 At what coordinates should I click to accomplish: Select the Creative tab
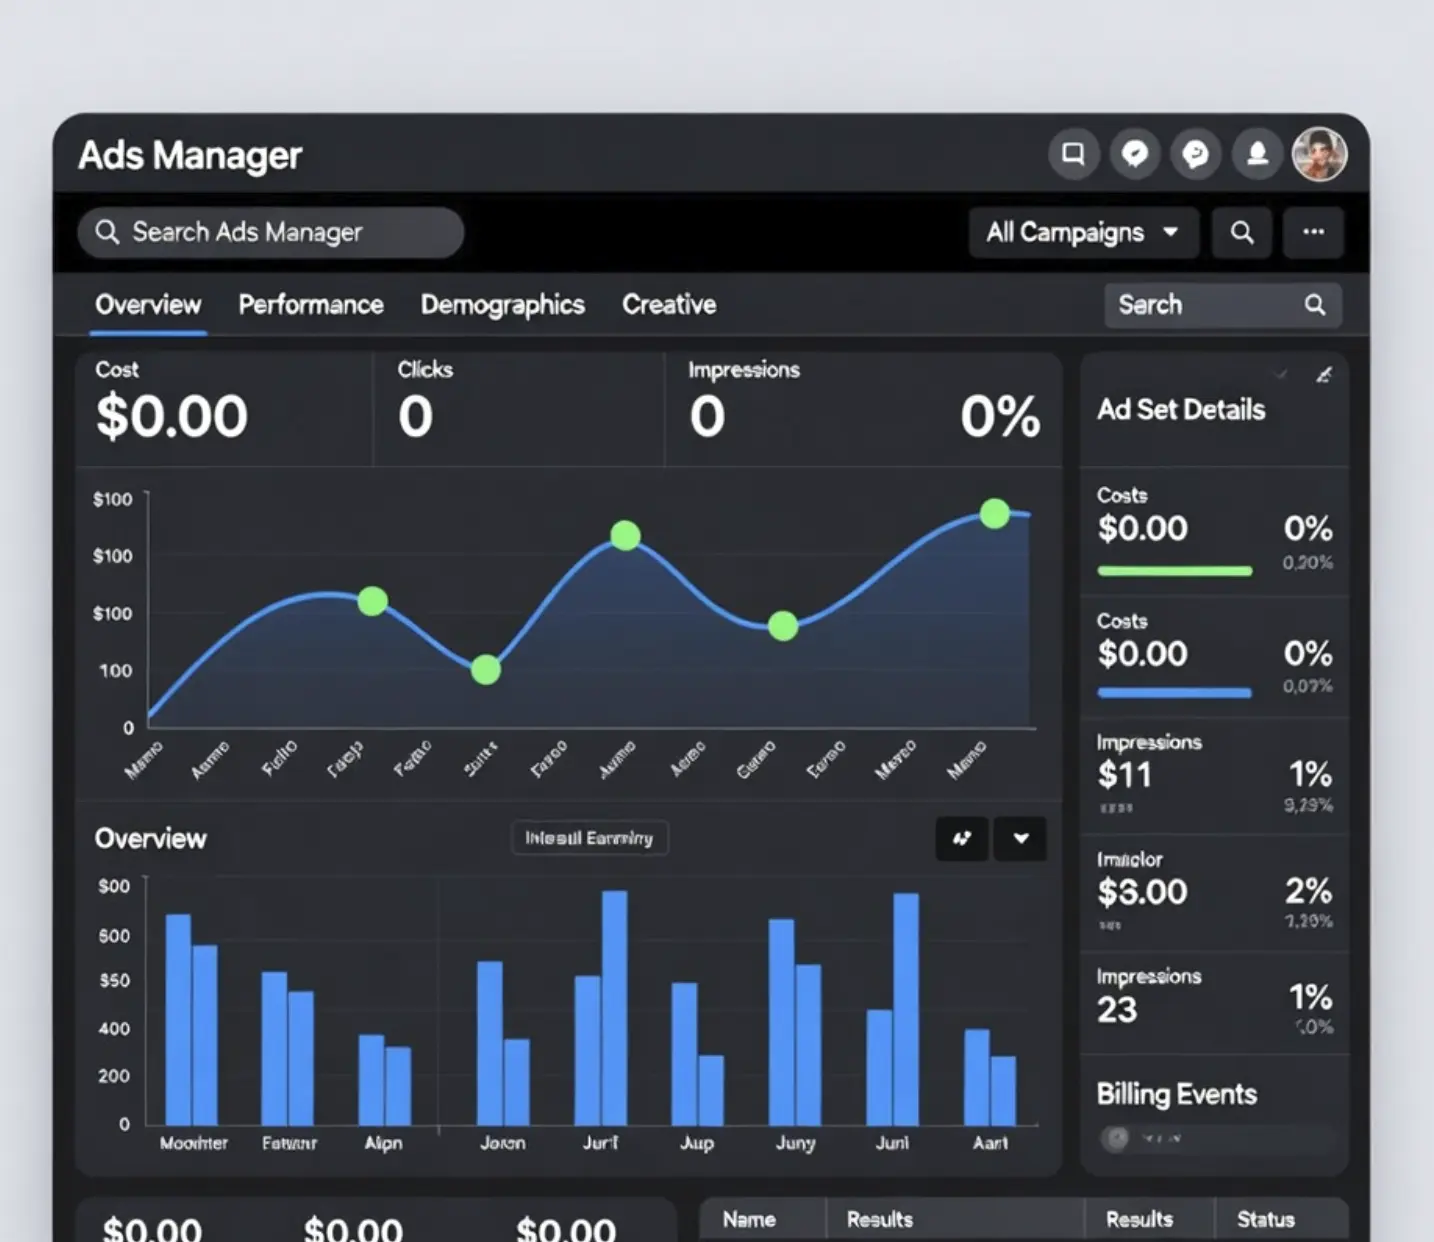[669, 304]
